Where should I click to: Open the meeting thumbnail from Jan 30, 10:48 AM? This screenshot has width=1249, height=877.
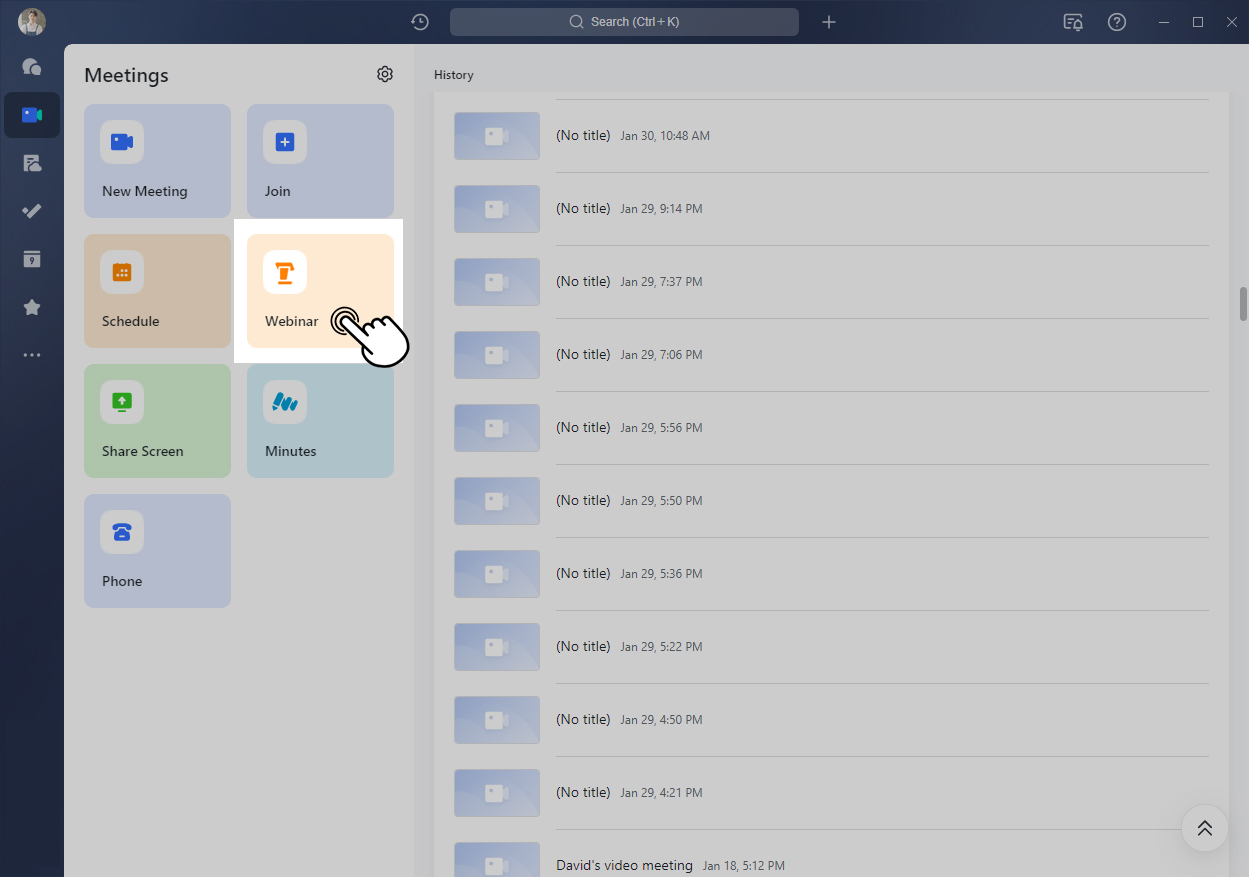(497, 136)
